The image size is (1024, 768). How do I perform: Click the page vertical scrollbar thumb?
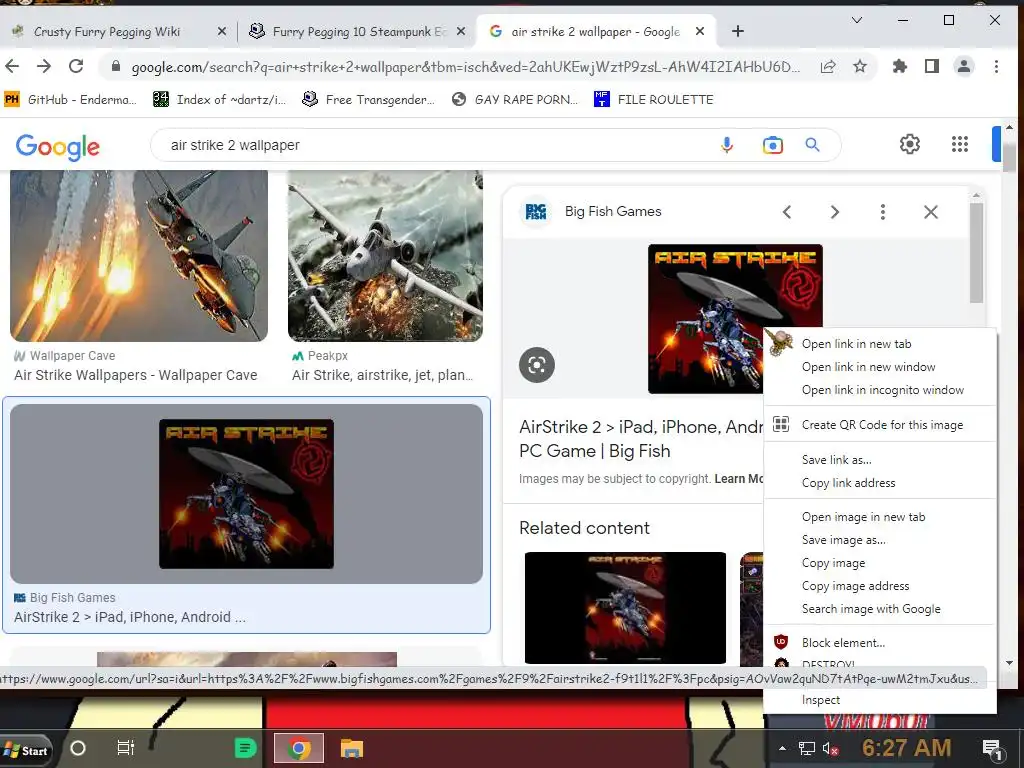point(1010,159)
